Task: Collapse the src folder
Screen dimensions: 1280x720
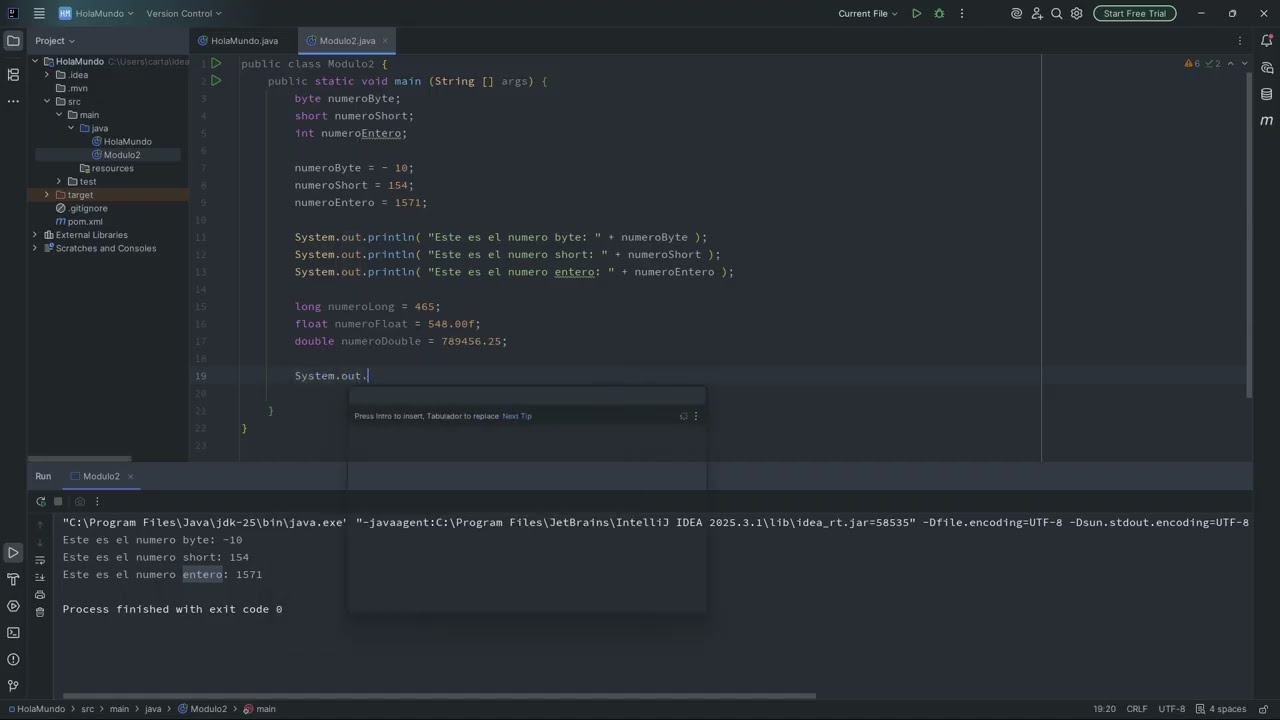Action: point(47,101)
